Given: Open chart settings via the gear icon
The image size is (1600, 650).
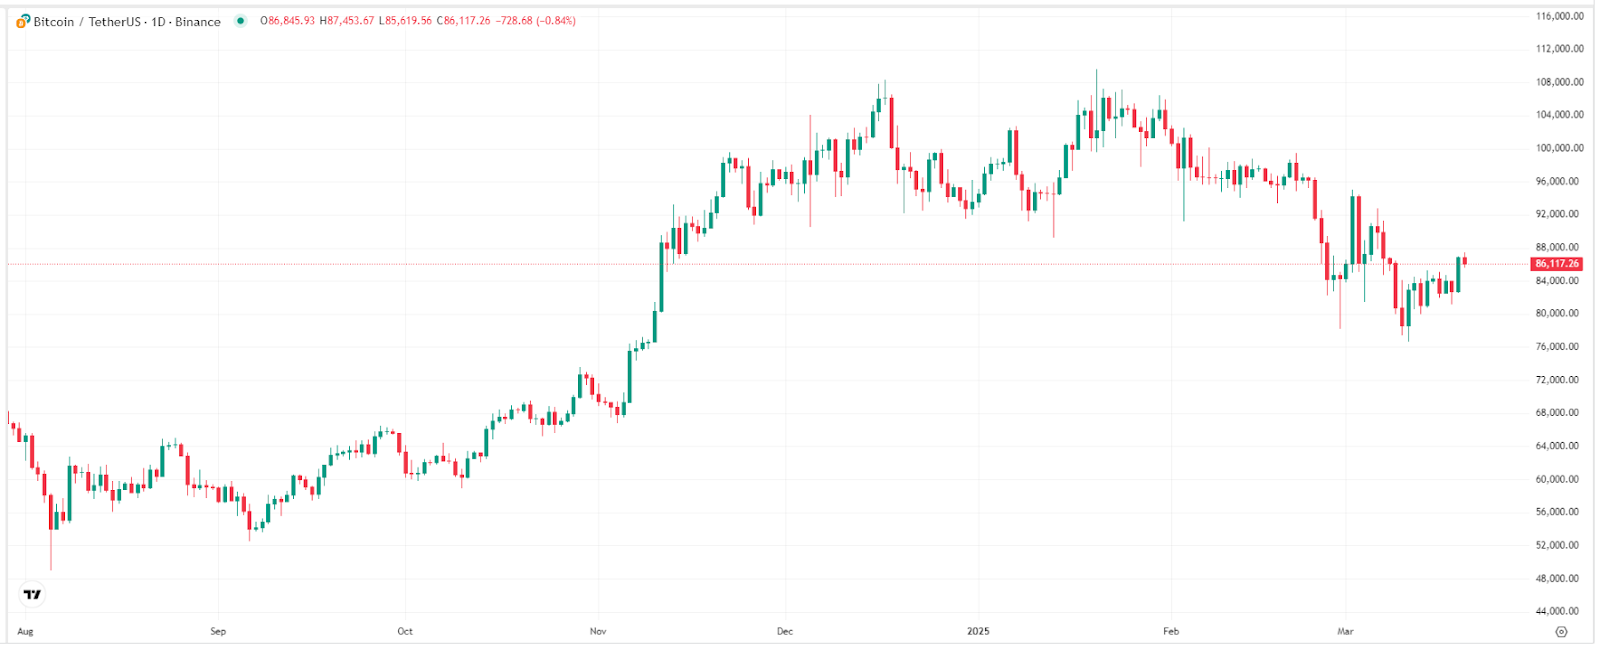Looking at the screenshot, I should tap(1561, 631).
